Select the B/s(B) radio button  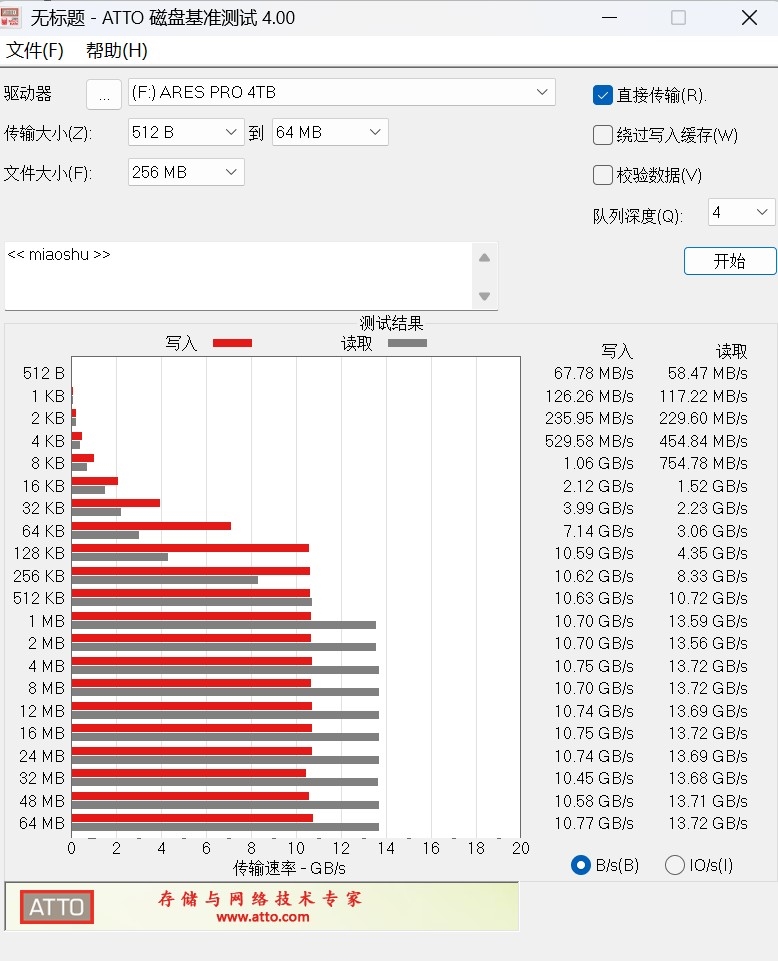tap(580, 865)
